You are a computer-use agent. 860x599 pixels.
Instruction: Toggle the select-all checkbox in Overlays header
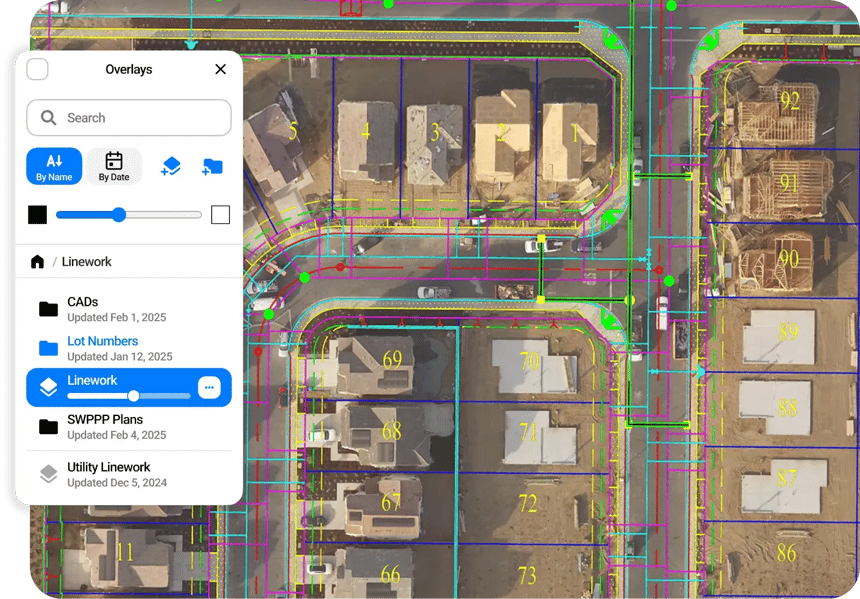37,69
